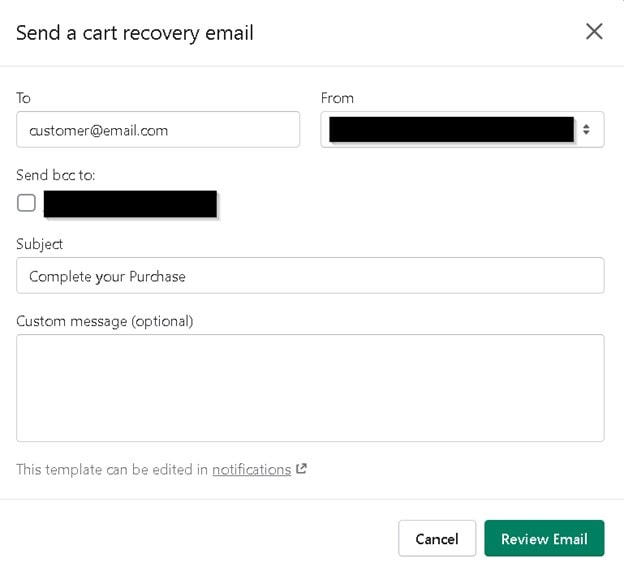Click the 'Send a cart recovery email' title
Viewport: 624px width, 571px height.
(x=135, y=33)
